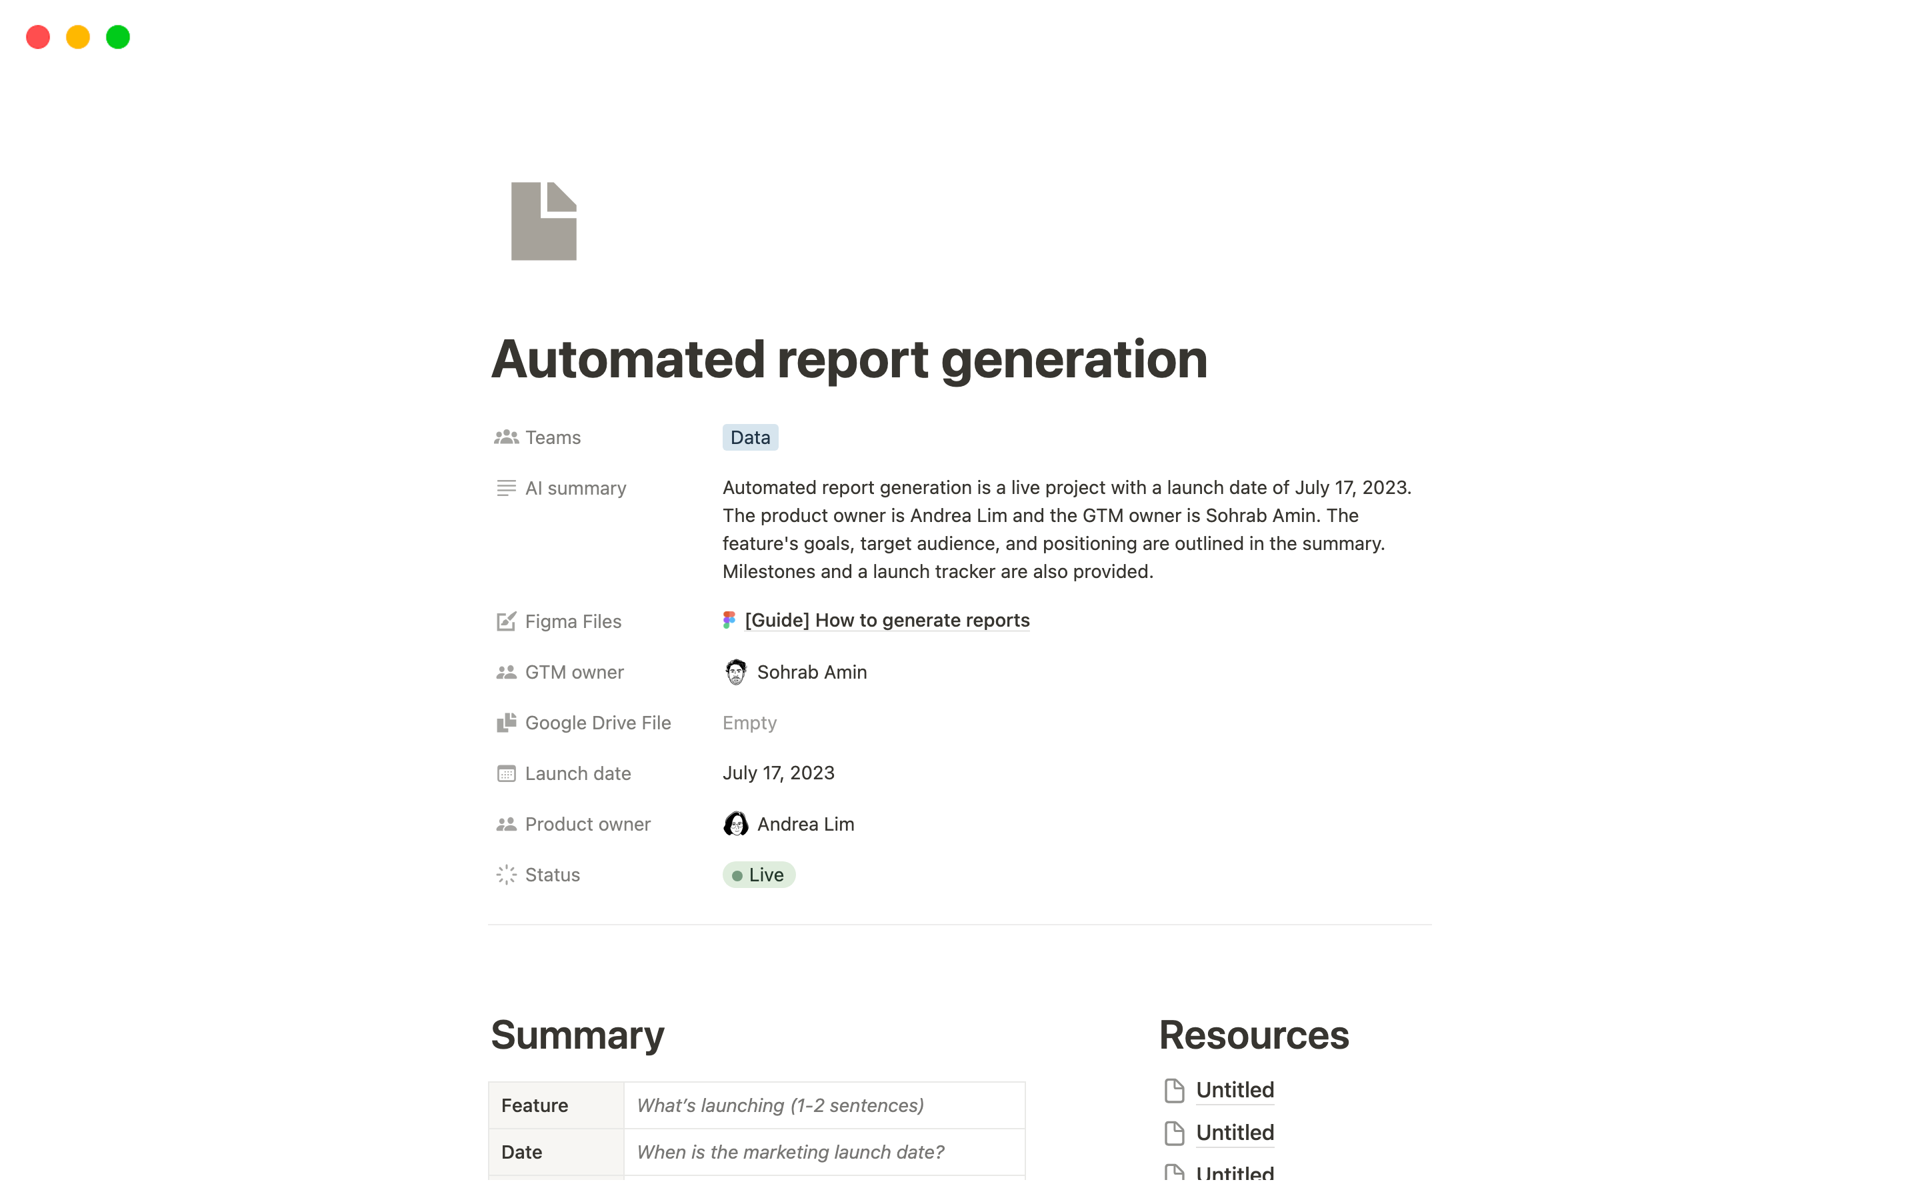Open the first Untitled resource page
1920x1200 pixels.
pyautogui.click(x=1234, y=1090)
